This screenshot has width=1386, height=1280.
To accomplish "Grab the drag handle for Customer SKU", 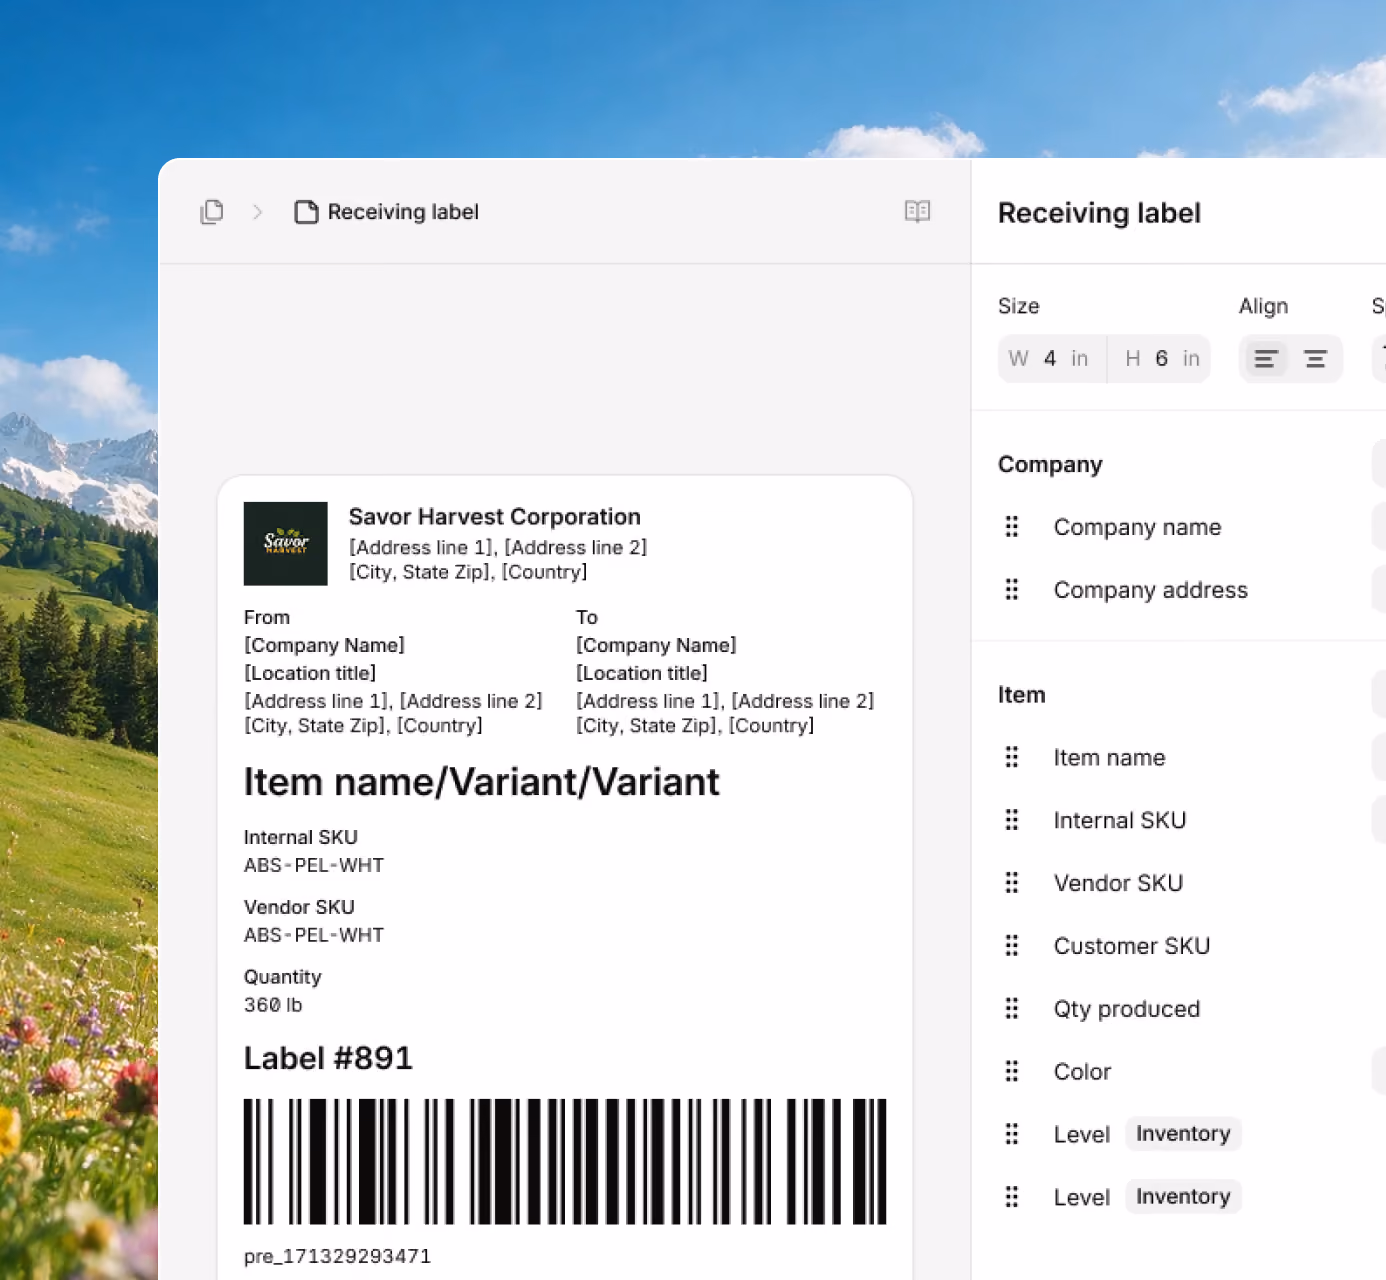I will tap(1012, 946).
